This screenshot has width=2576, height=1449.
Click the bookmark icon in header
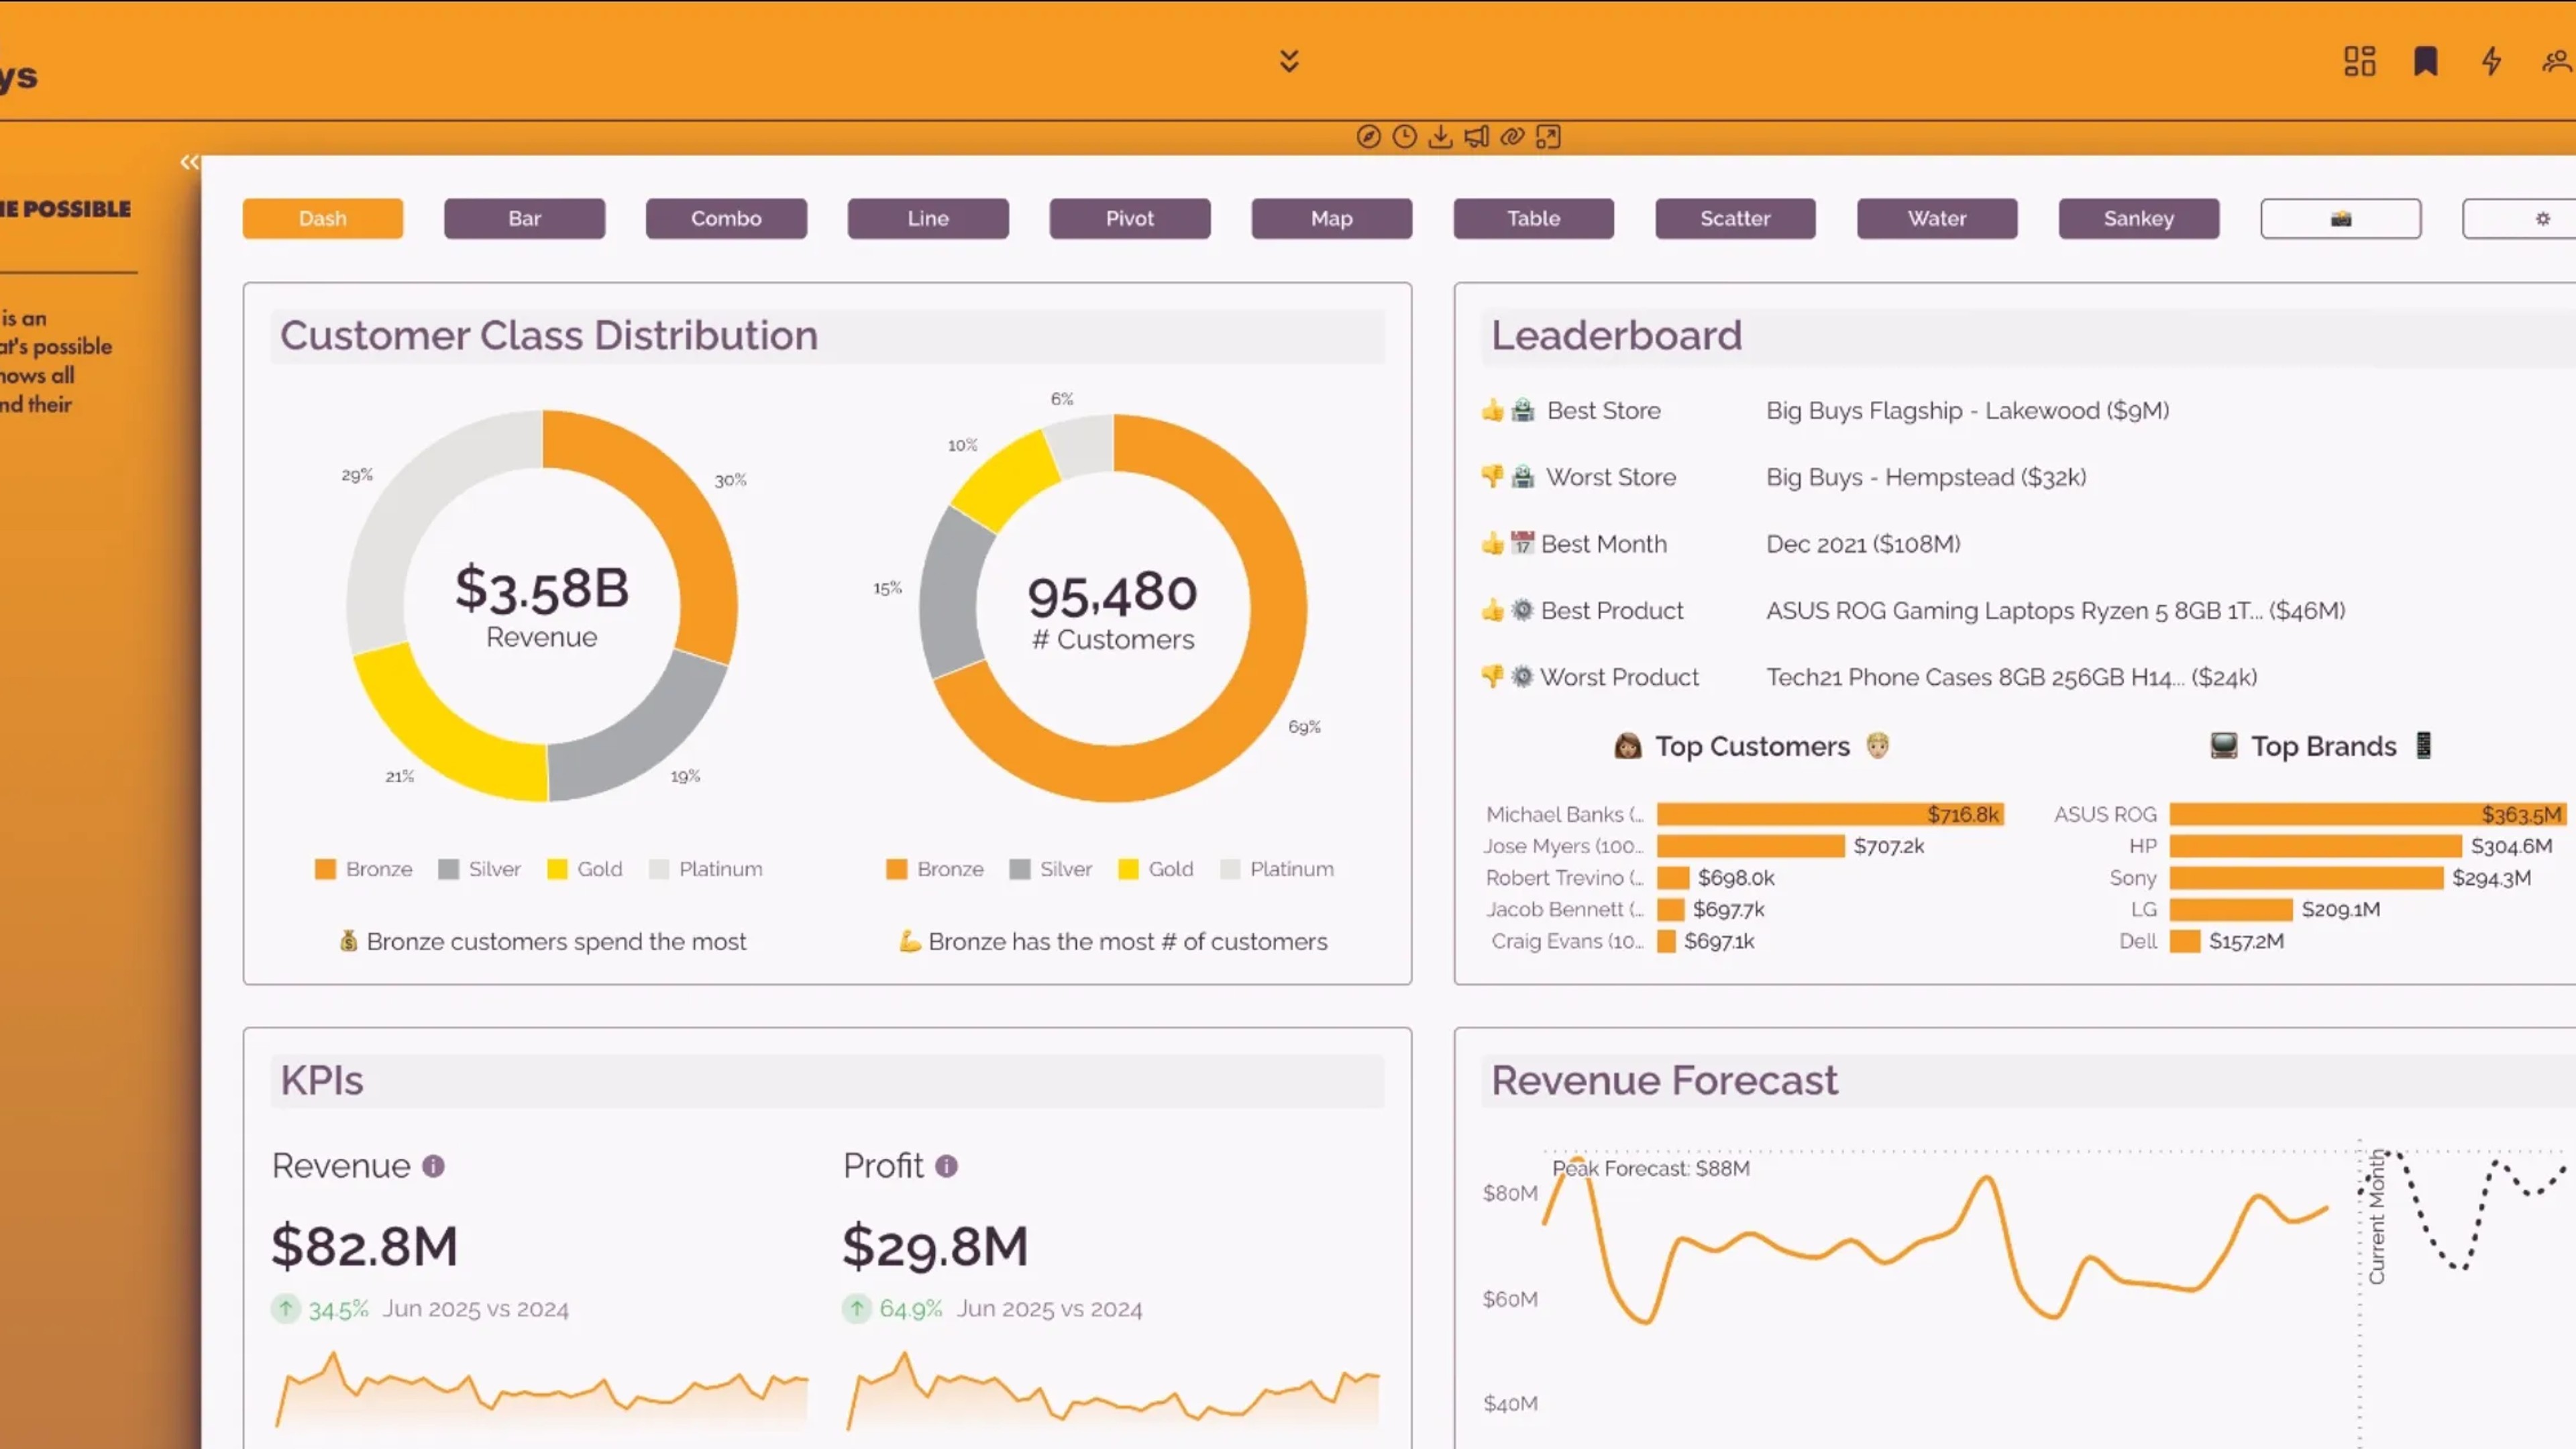pyautogui.click(x=2425, y=61)
